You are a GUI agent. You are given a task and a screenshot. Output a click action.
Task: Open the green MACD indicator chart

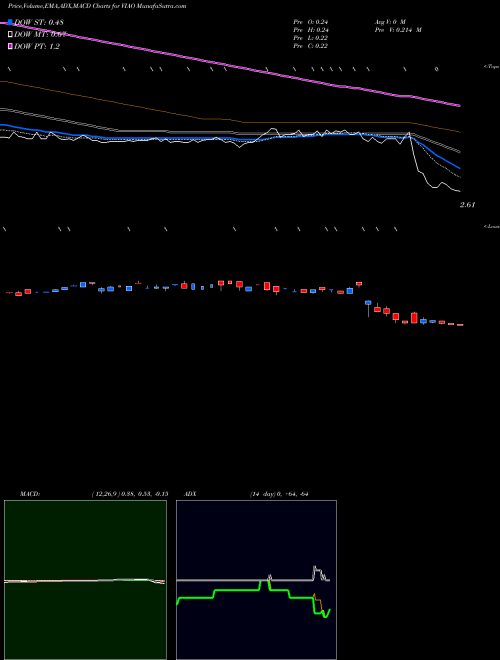(x=85, y=580)
